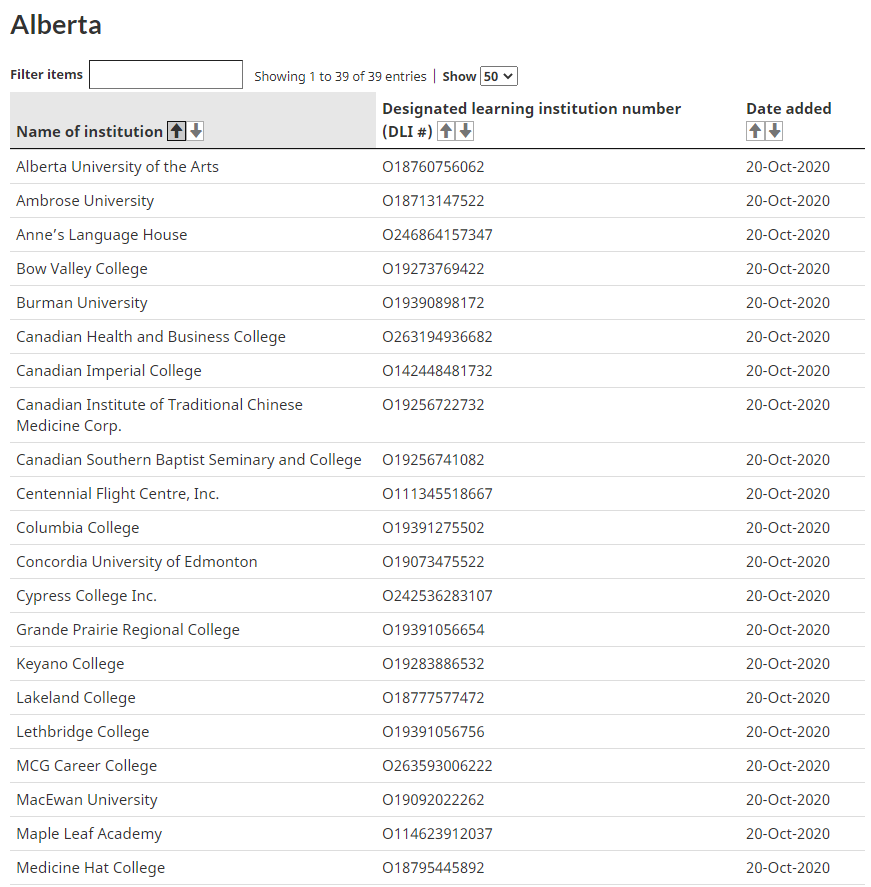Viewport: 871px width, 887px height.
Task: Click the Designated learning institution number header
Action: pyautogui.click(x=531, y=108)
